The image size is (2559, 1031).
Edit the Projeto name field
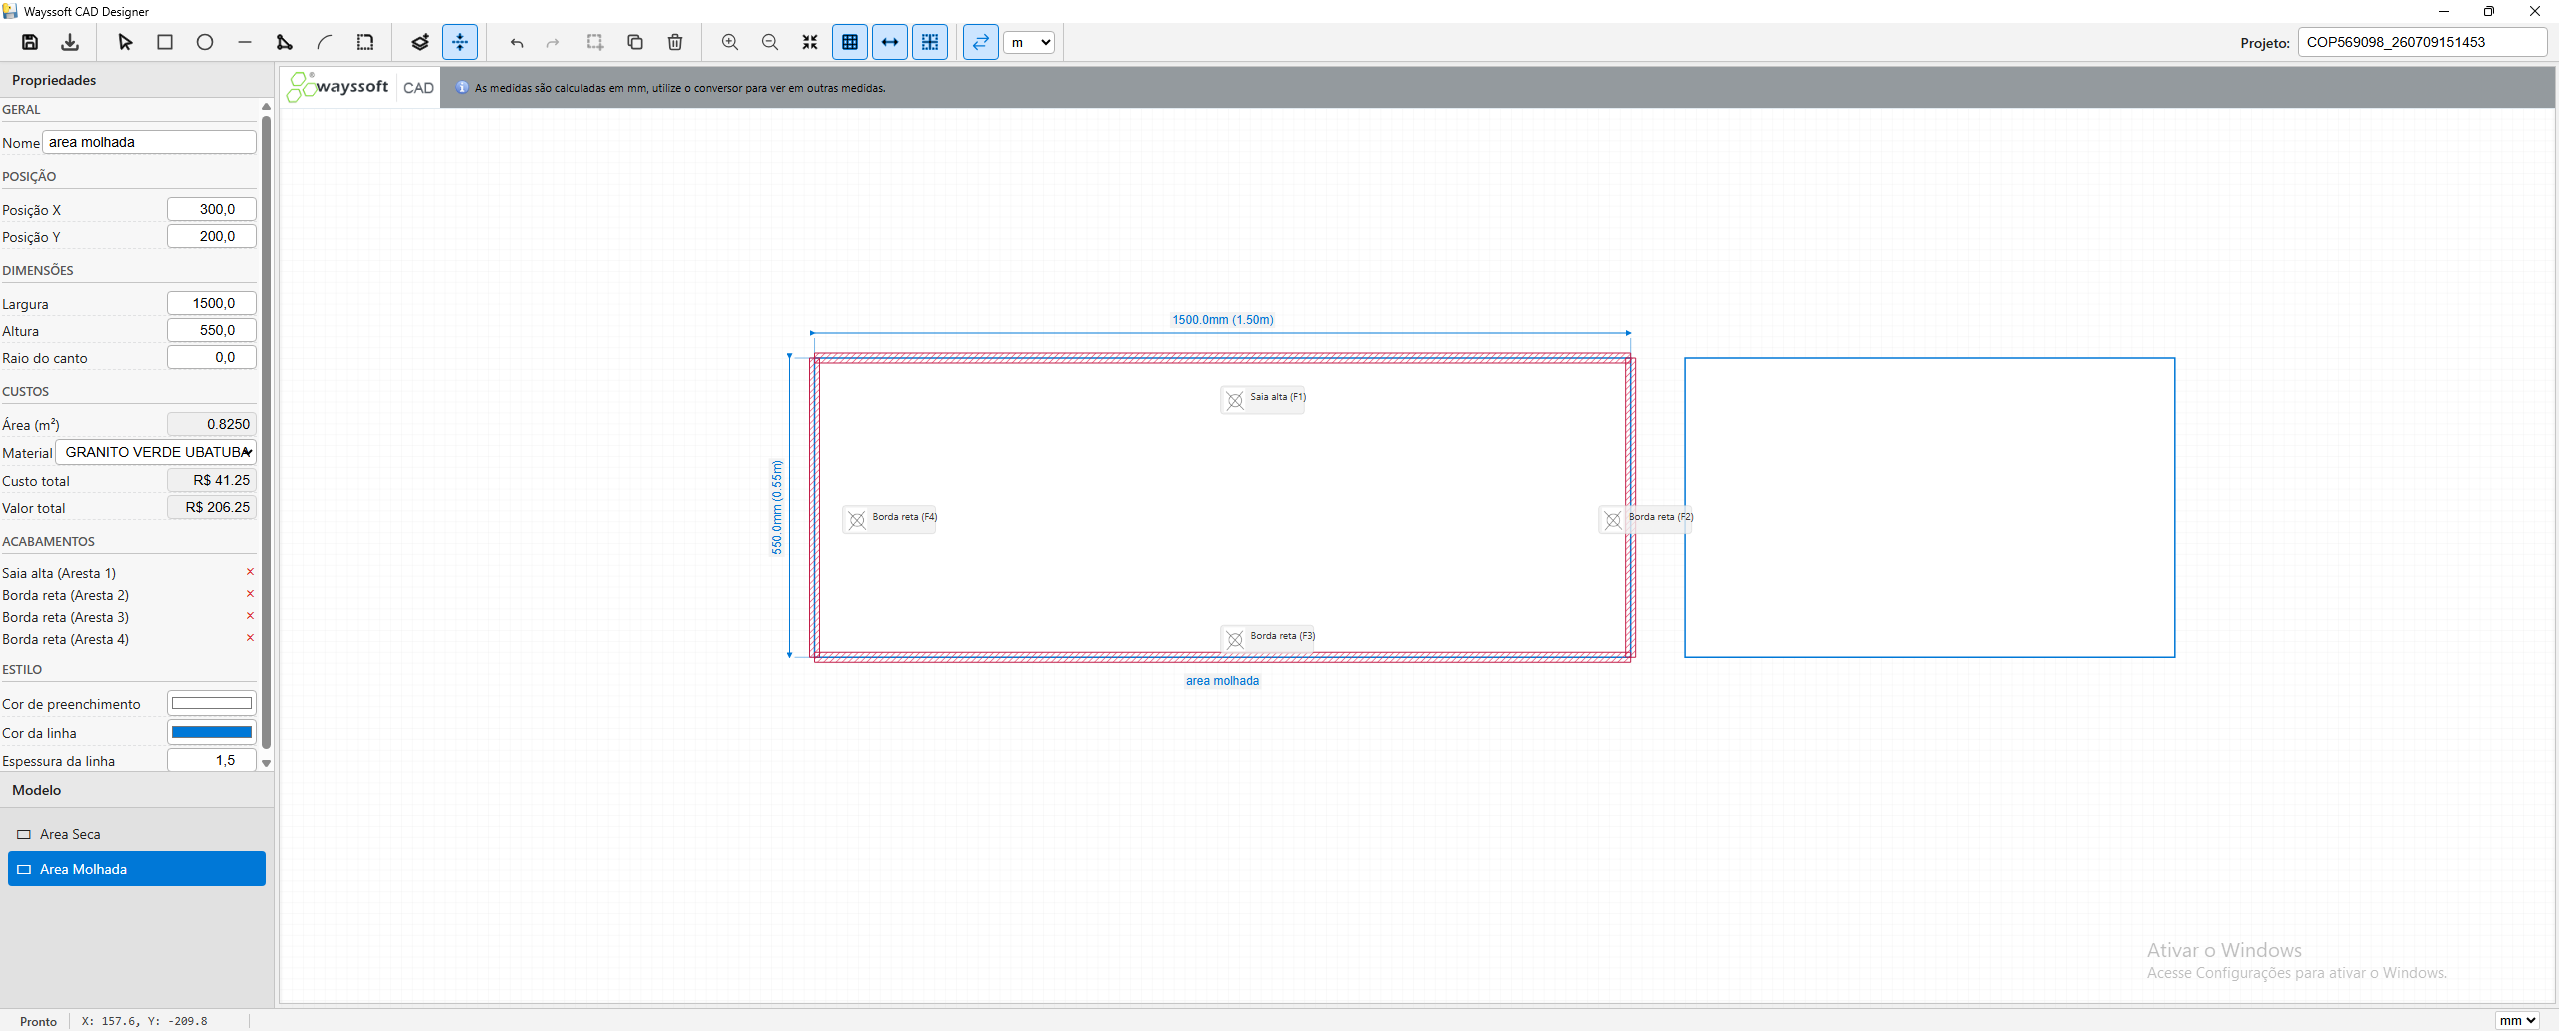click(x=2422, y=42)
